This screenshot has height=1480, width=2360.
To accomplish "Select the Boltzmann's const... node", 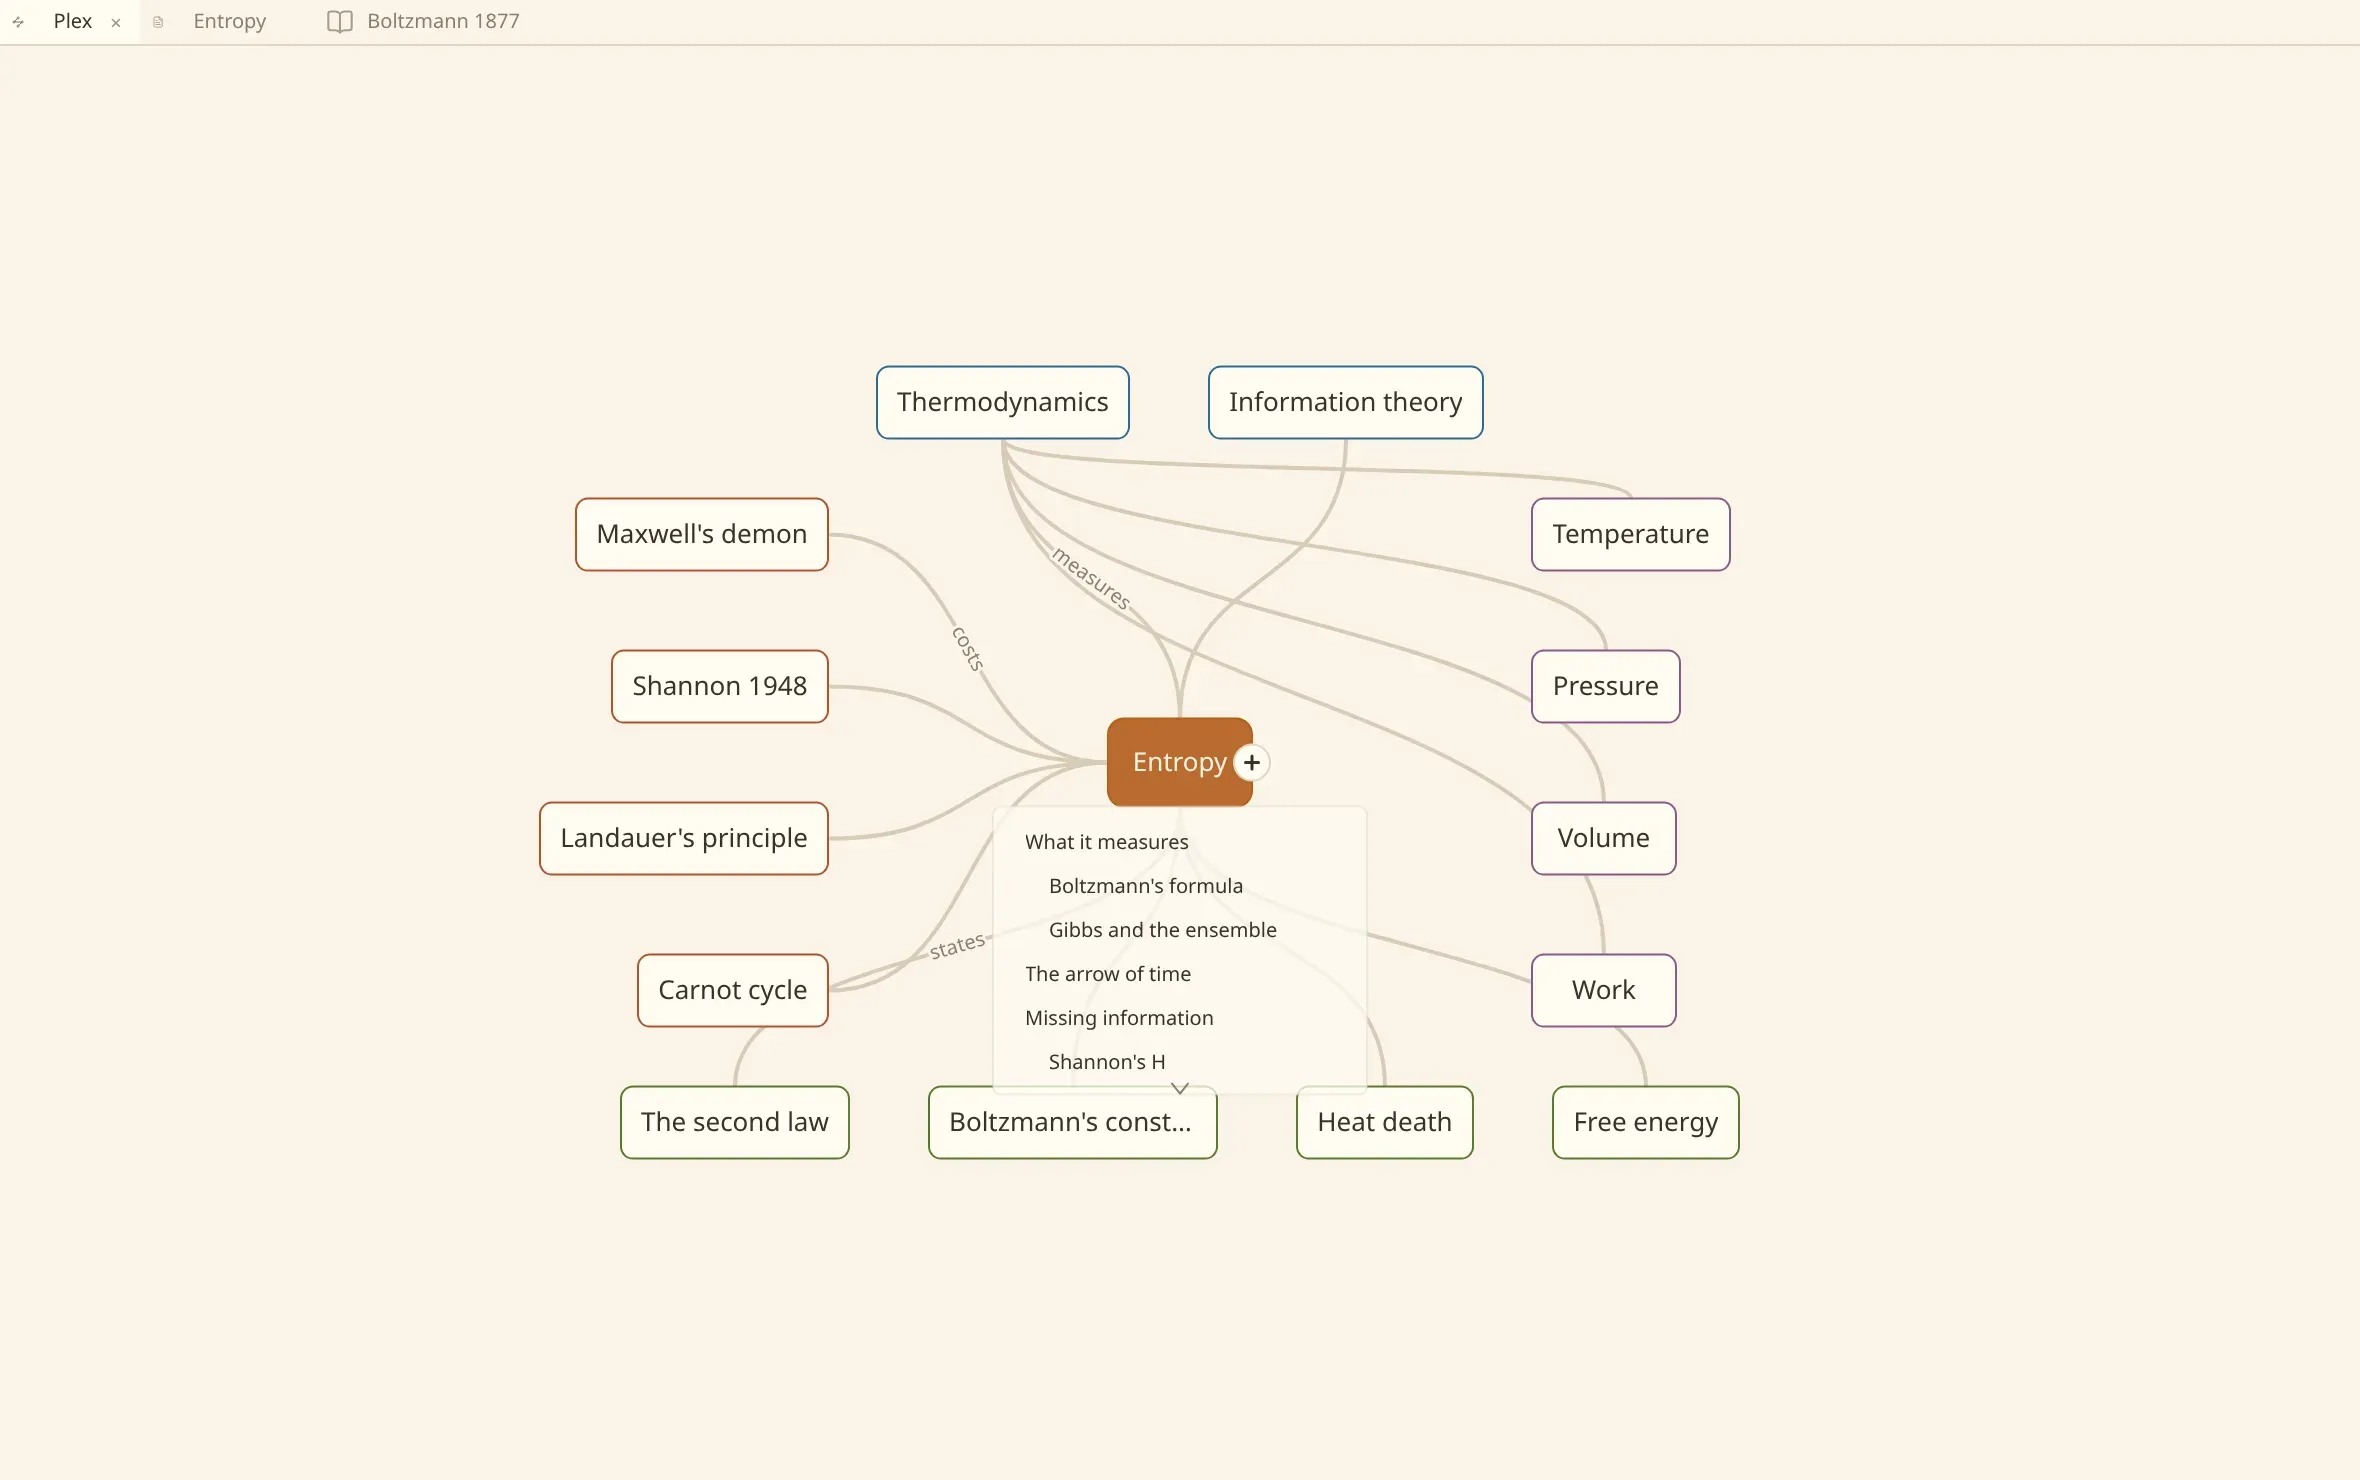I will [1072, 1122].
